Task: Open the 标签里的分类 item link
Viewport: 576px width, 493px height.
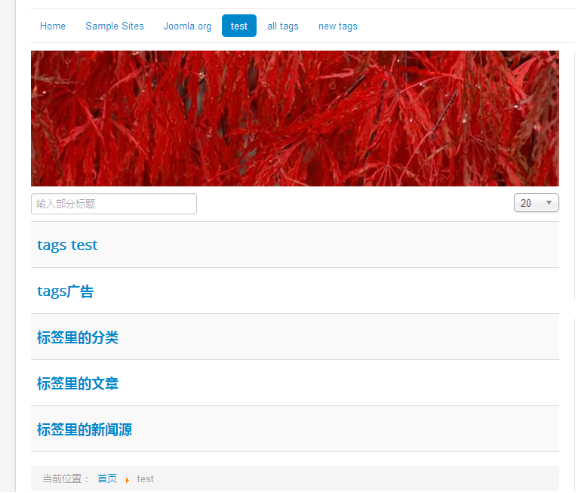Action: 78,337
